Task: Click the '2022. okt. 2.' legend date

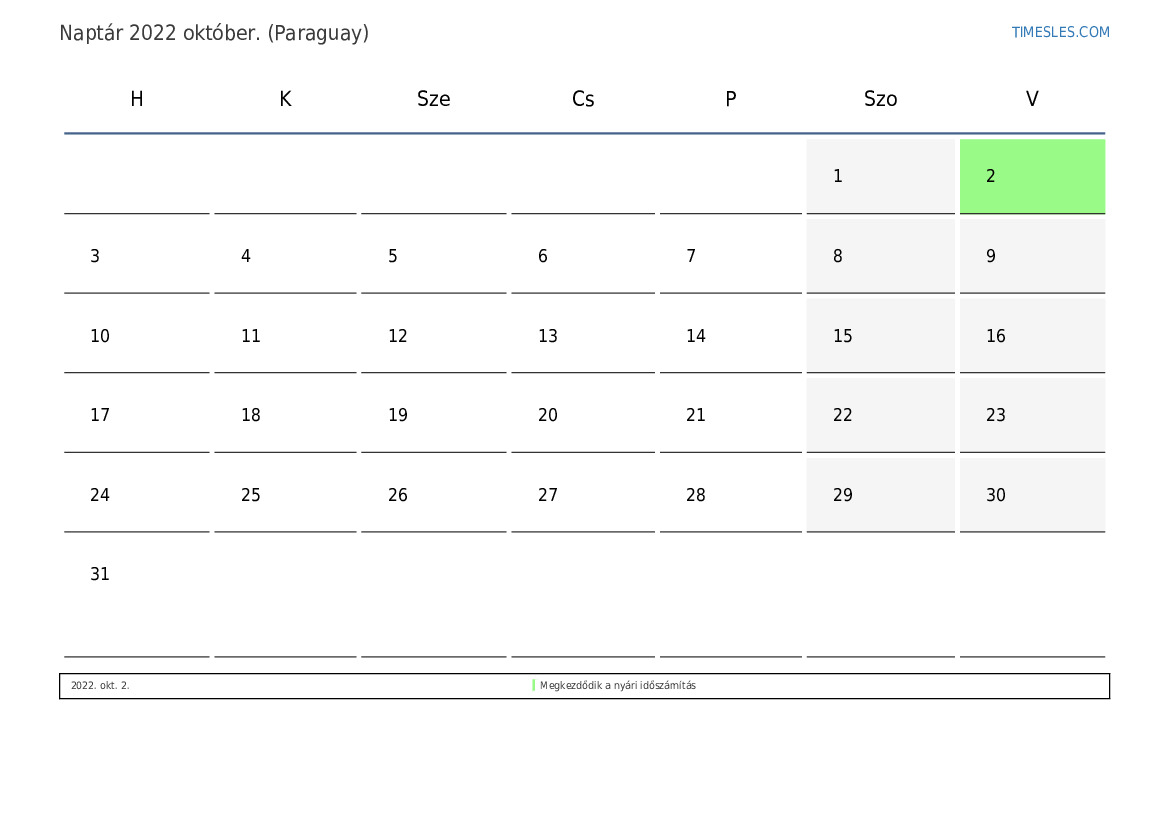Action: click(x=100, y=686)
